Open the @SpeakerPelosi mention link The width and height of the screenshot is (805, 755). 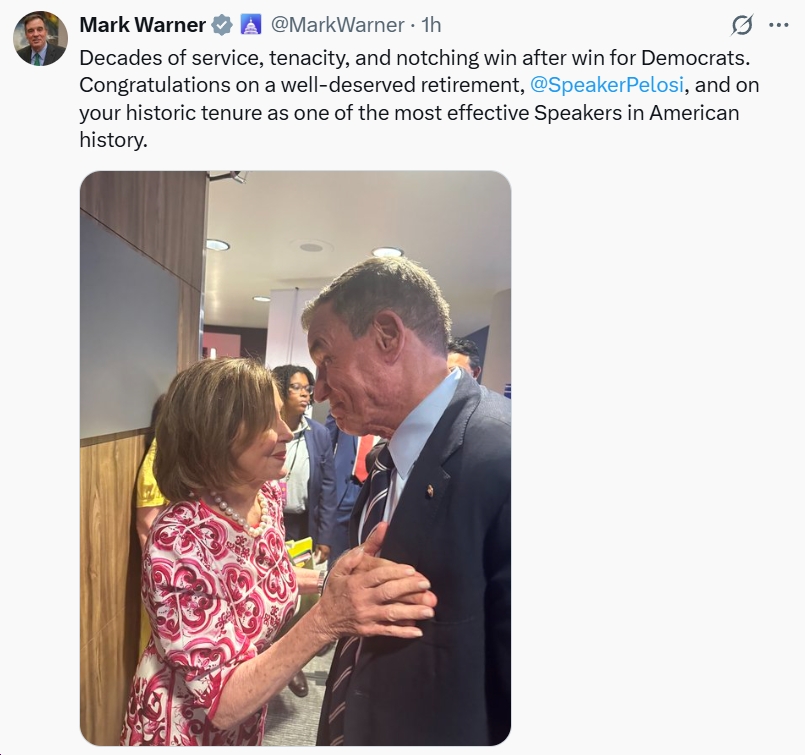pos(606,85)
